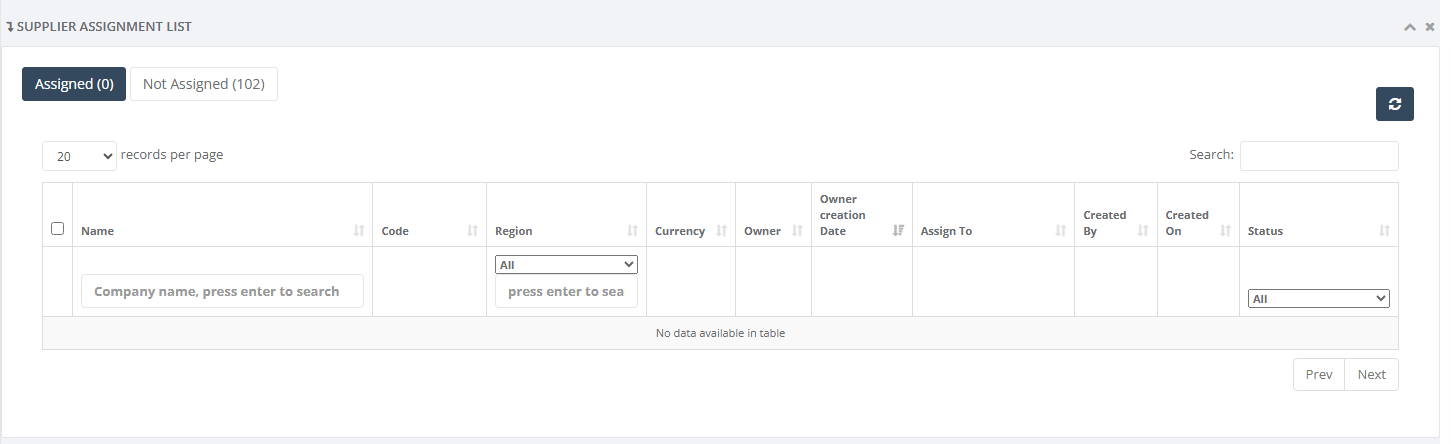This screenshot has height=444, width=1451.
Task: Sort by Name column arrows
Action: coord(359,231)
